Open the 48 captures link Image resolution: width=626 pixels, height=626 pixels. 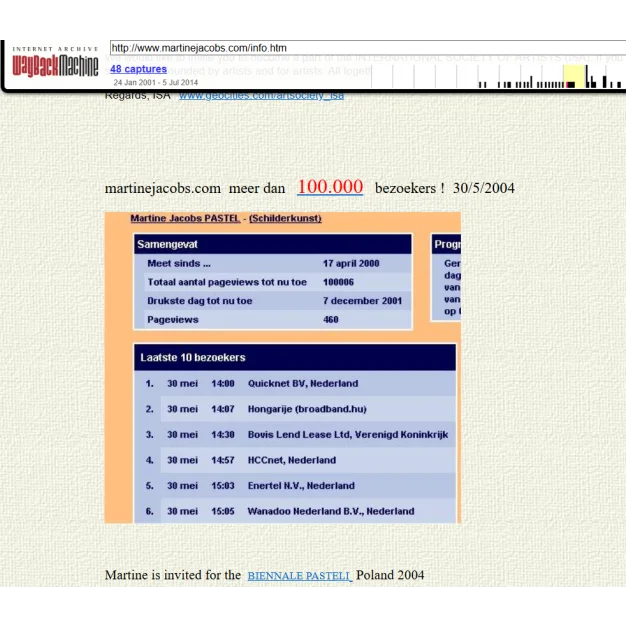(138, 69)
